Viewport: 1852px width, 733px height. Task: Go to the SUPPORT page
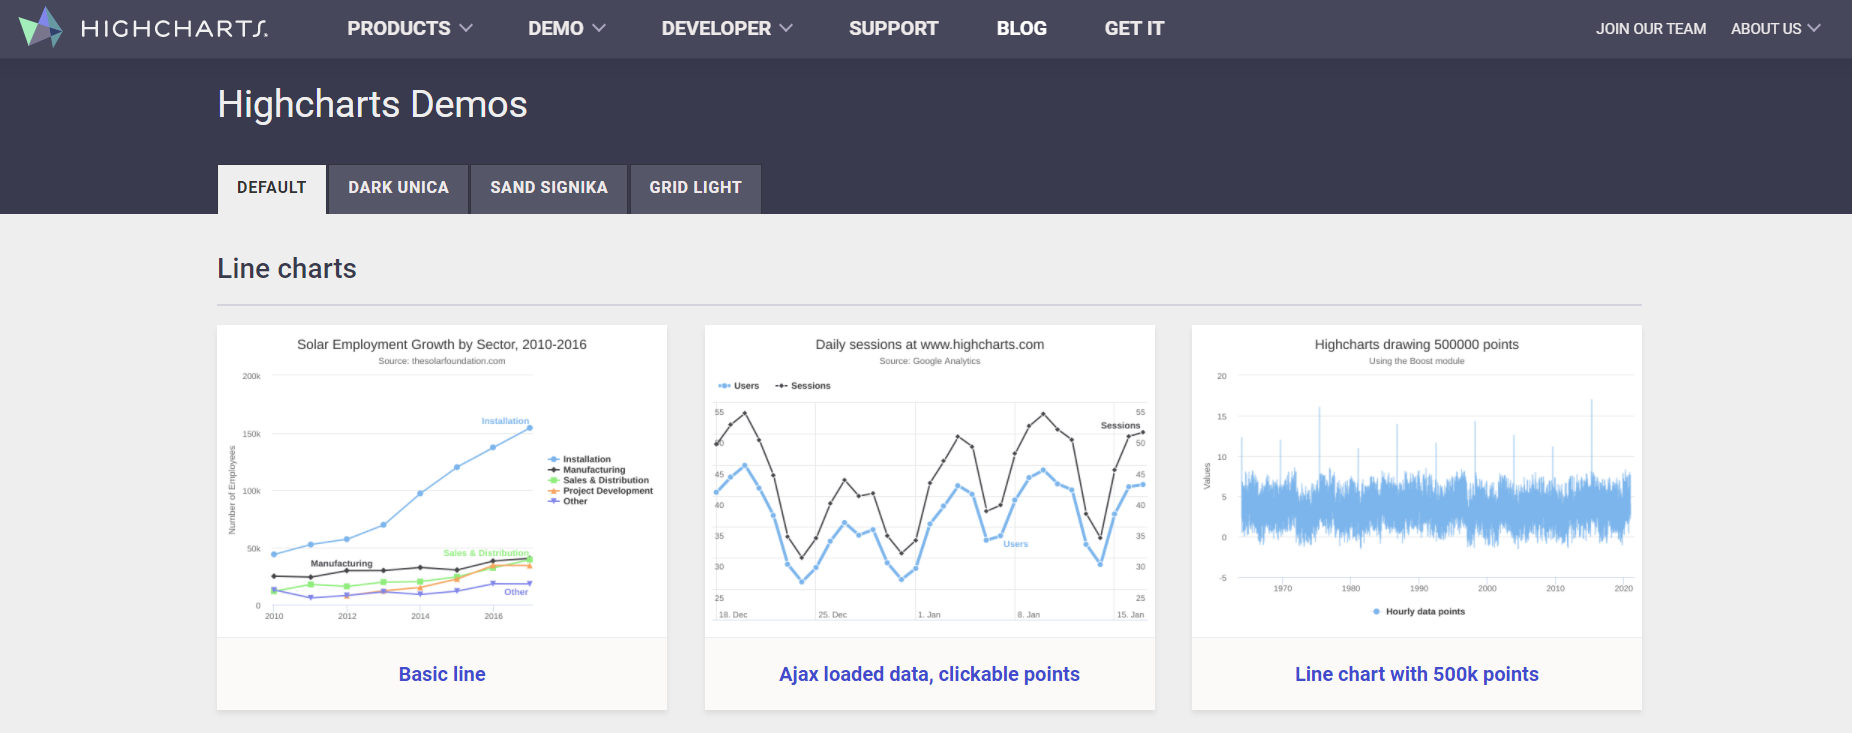pyautogui.click(x=894, y=28)
